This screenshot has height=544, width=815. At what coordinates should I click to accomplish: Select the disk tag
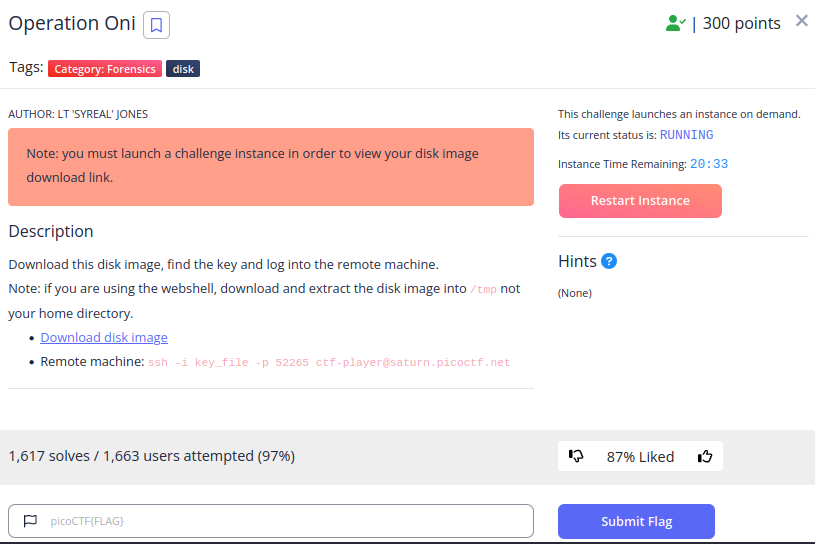(x=183, y=69)
